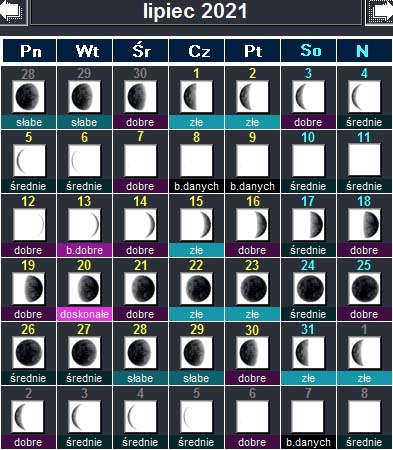Select moon phase icon for July 1
This screenshot has height=450, width=393.
coord(196,97)
